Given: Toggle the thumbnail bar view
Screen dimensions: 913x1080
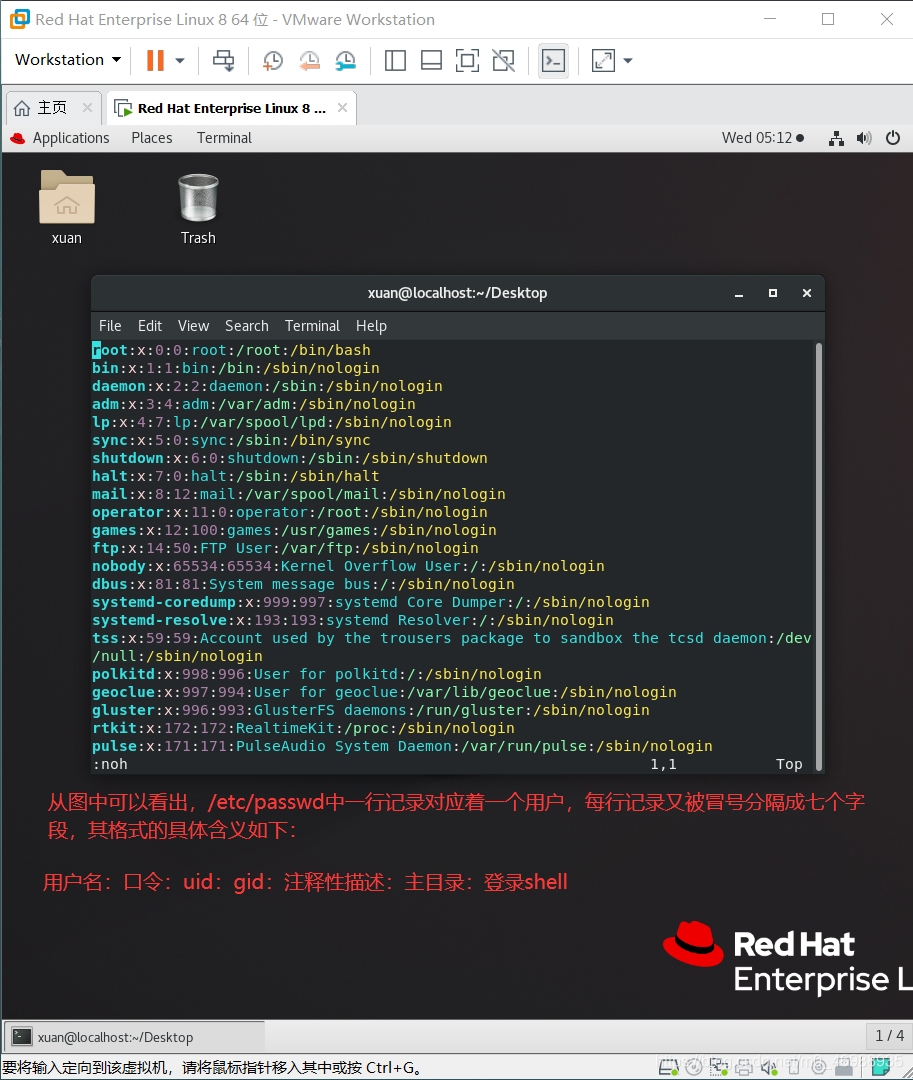Looking at the screenshot, I should (431, 61).
